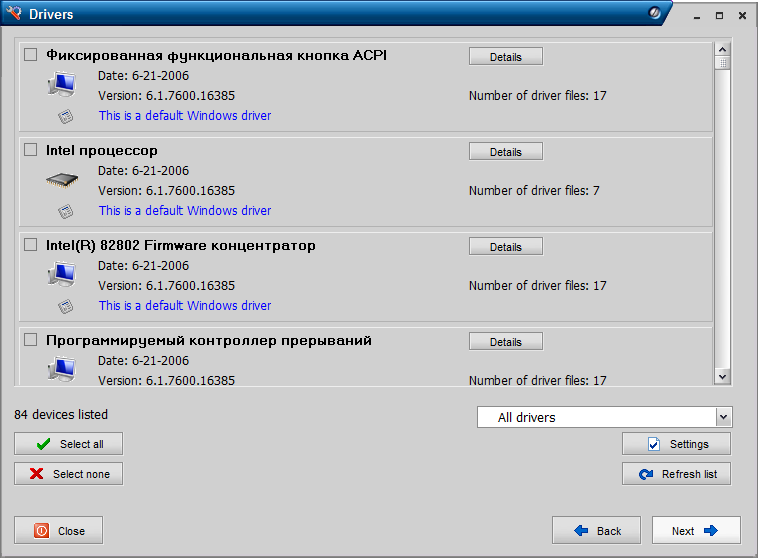Click the Version text under Intel процессор
The image size is (758, 558).
pos(166,191)
